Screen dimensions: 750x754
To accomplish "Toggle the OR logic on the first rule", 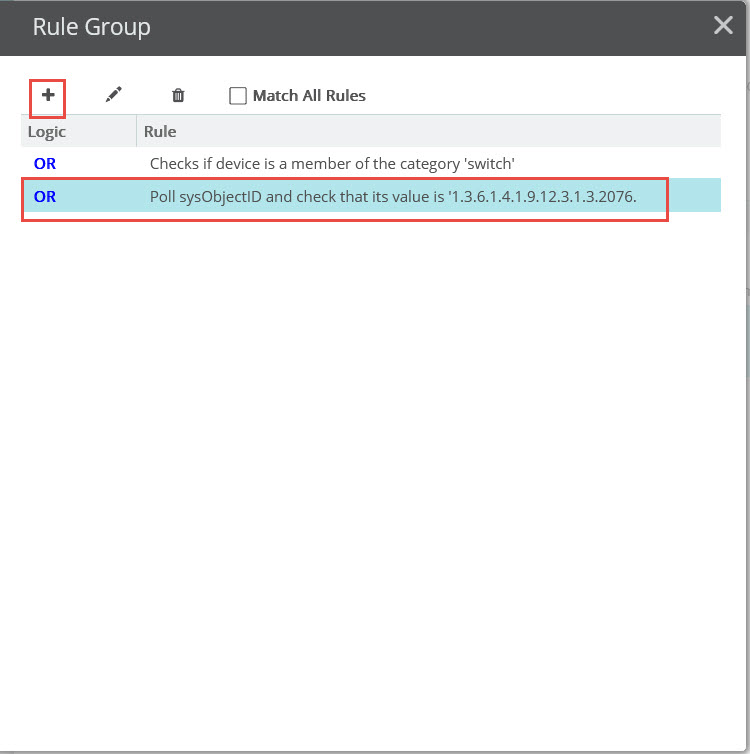I will 45,163.
